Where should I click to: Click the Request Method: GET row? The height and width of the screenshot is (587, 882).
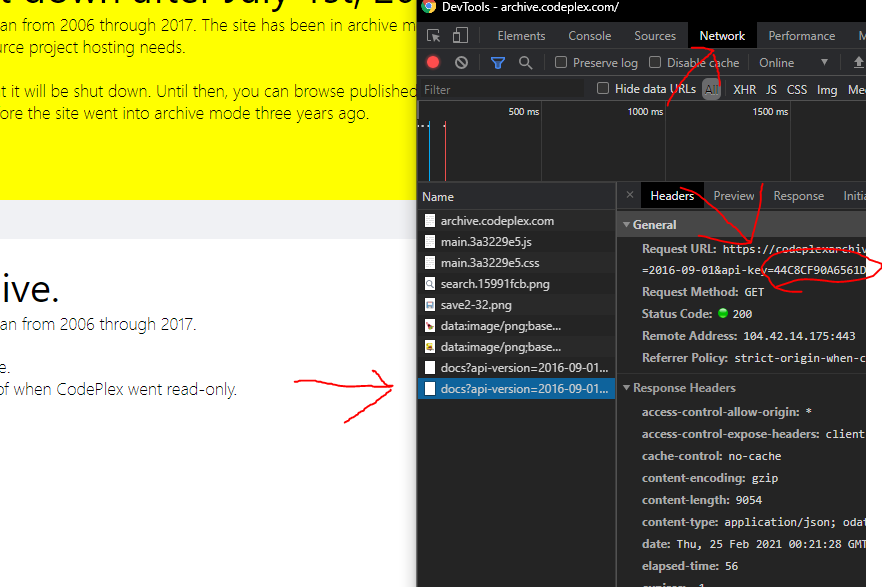703,292
